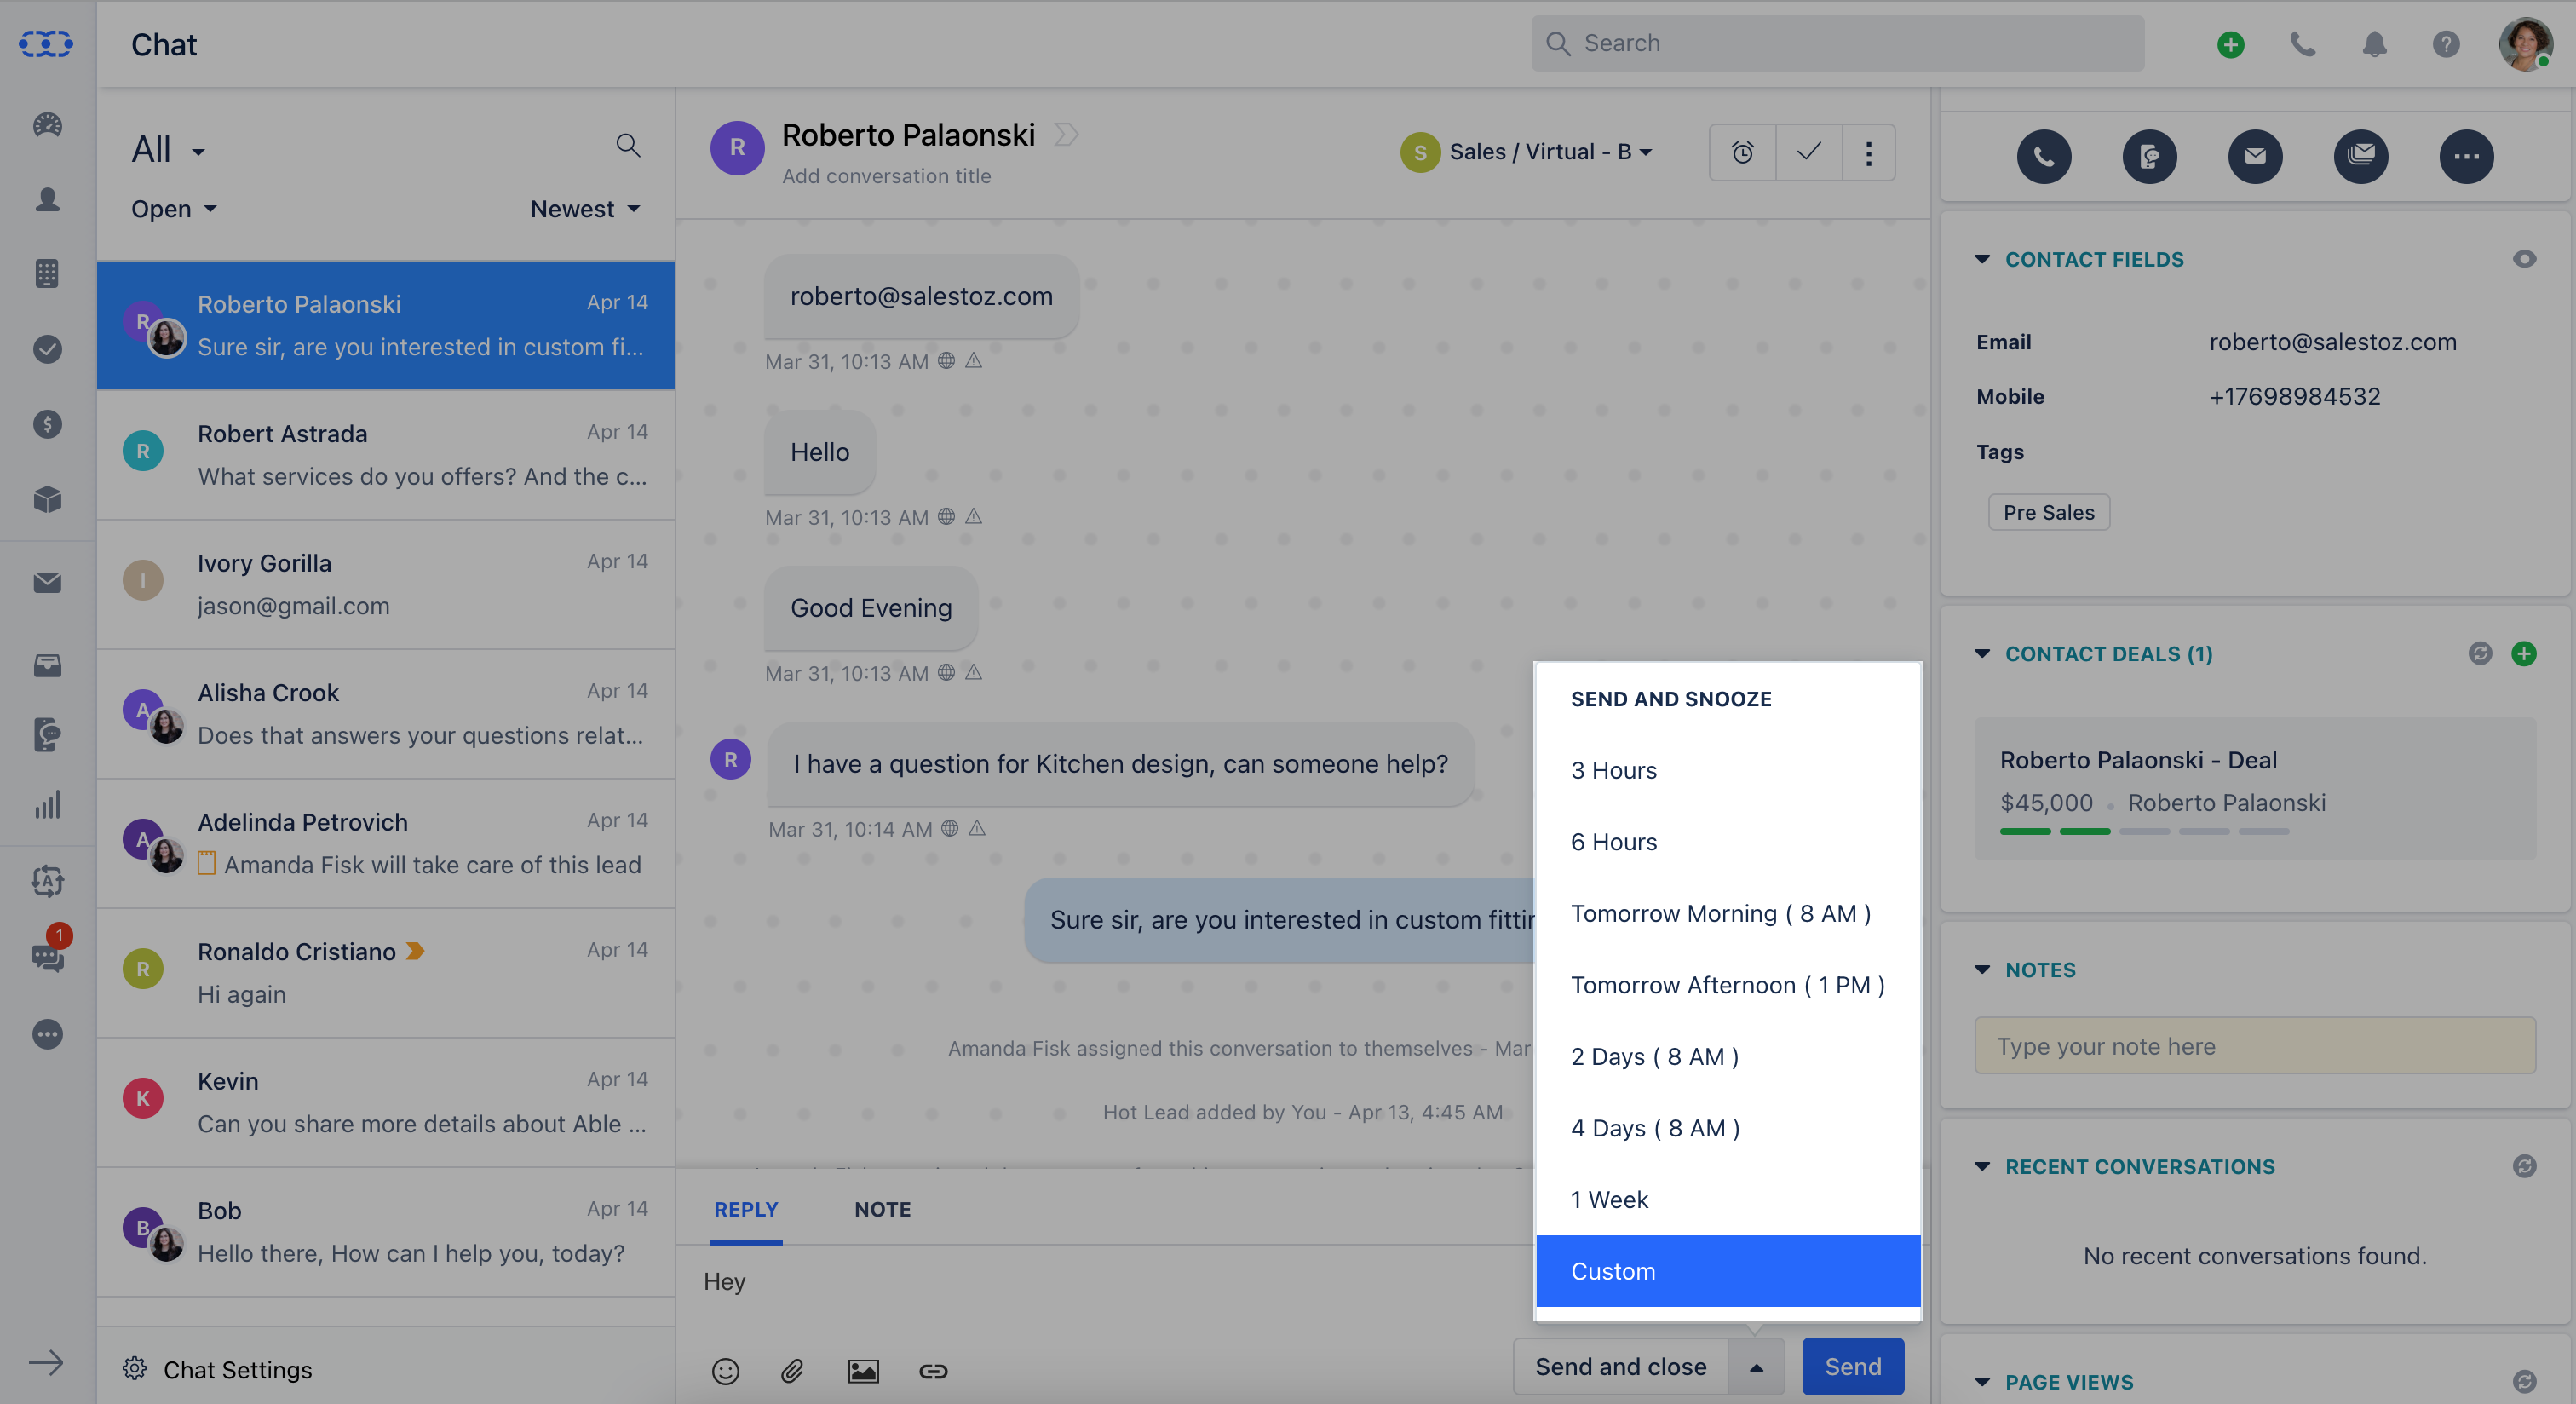Open the Email envelope icon in sidebar
The height and width of the screenshot is (1404, 2576).
(47, 582)
